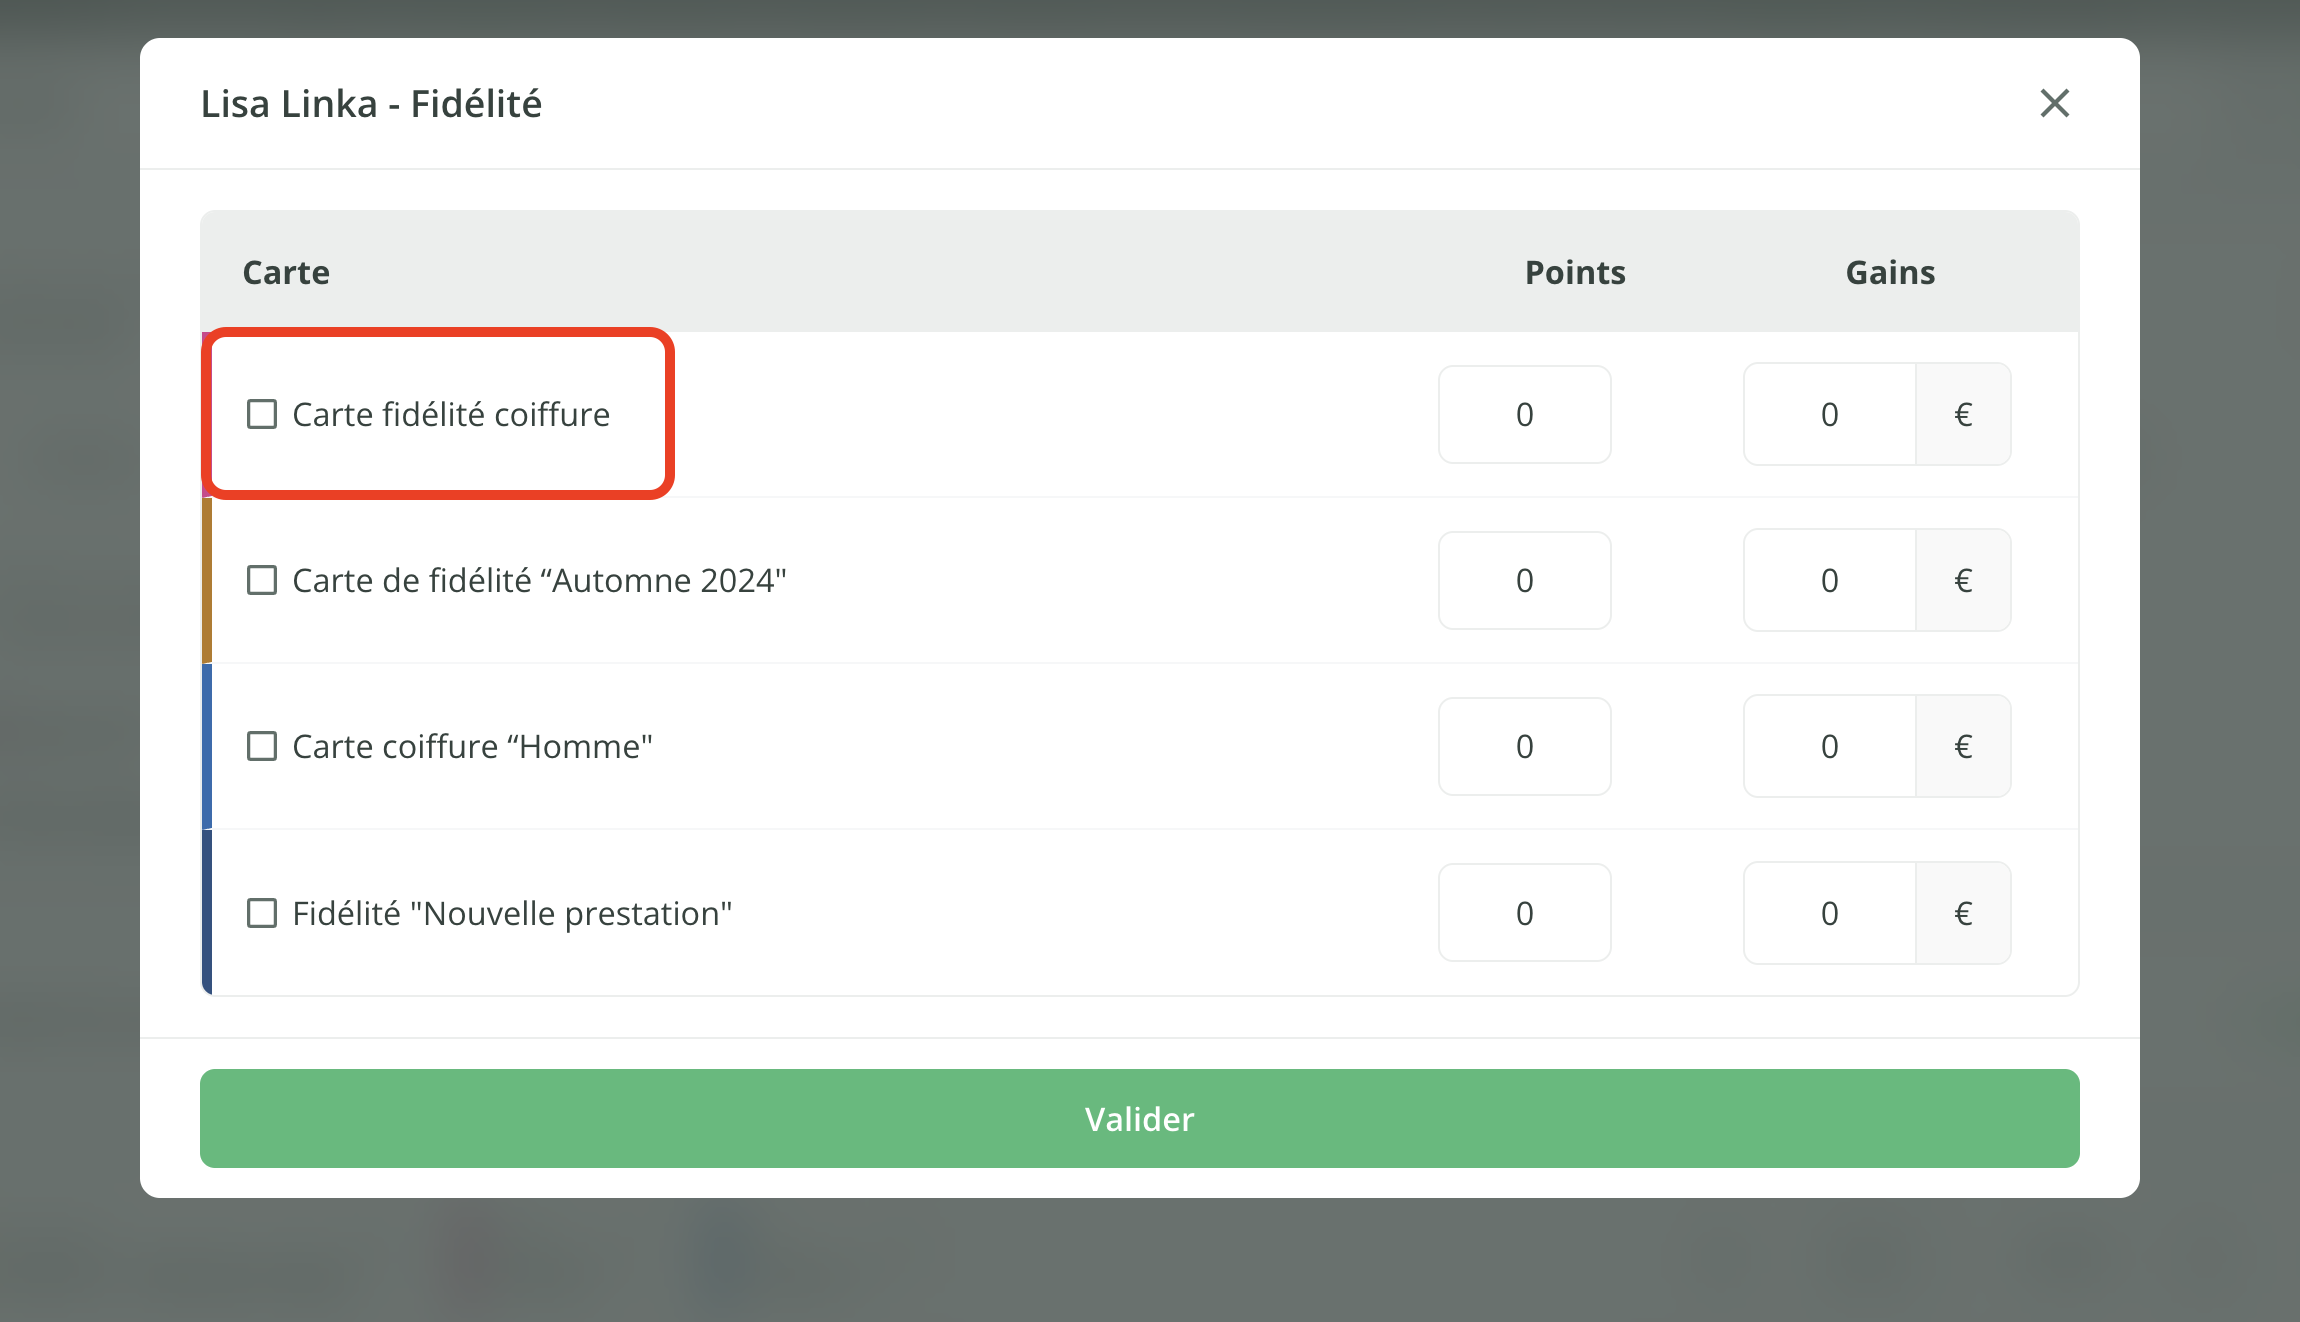This screenshot has width=2300, height=1322.
Task: Click the Valider button
Action: (1139, 1119)
